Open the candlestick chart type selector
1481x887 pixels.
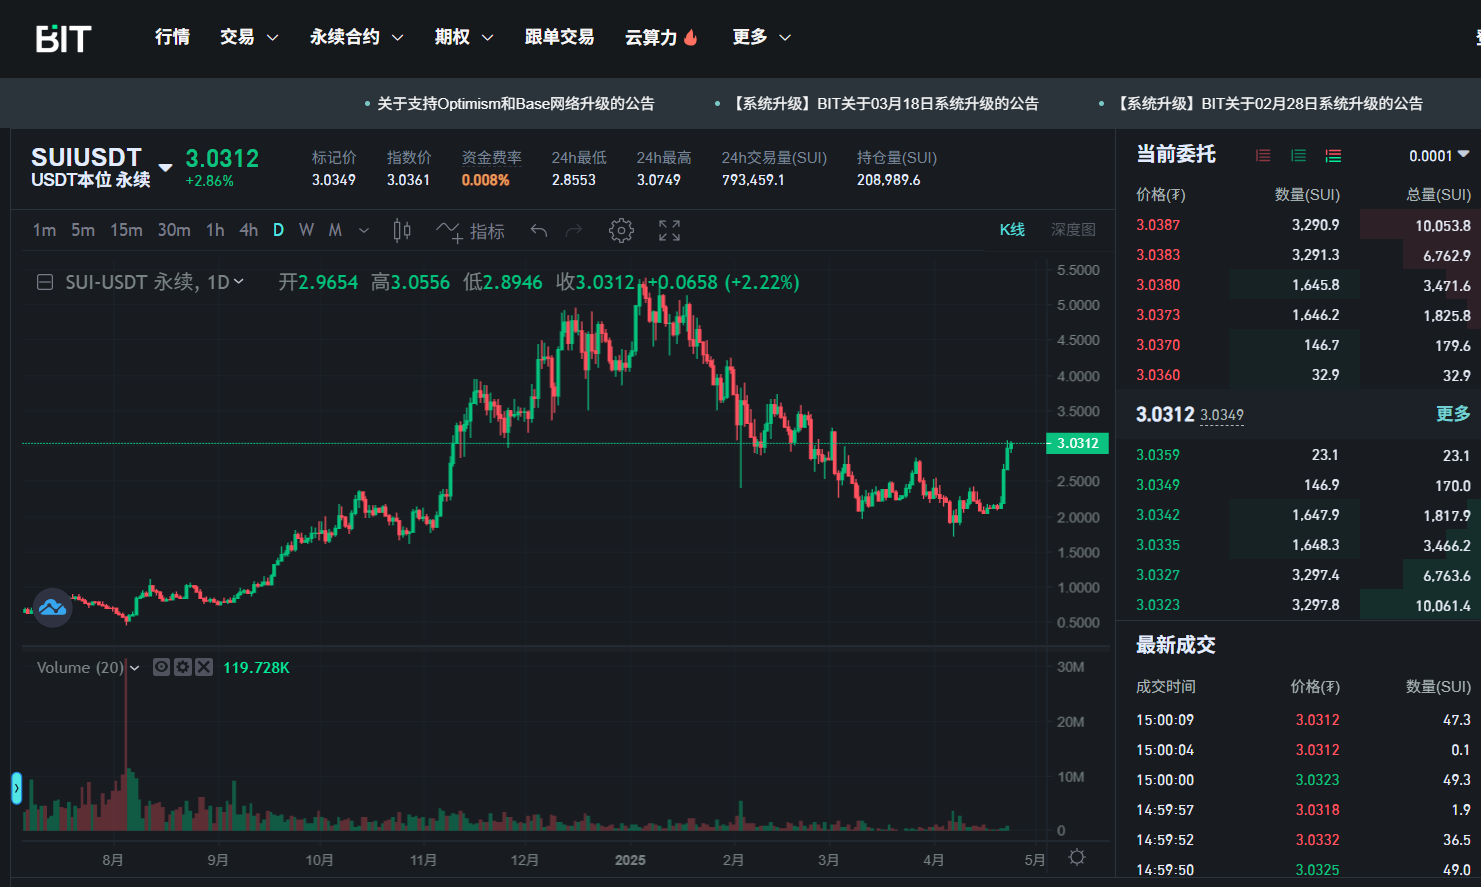tap(402, 231)
